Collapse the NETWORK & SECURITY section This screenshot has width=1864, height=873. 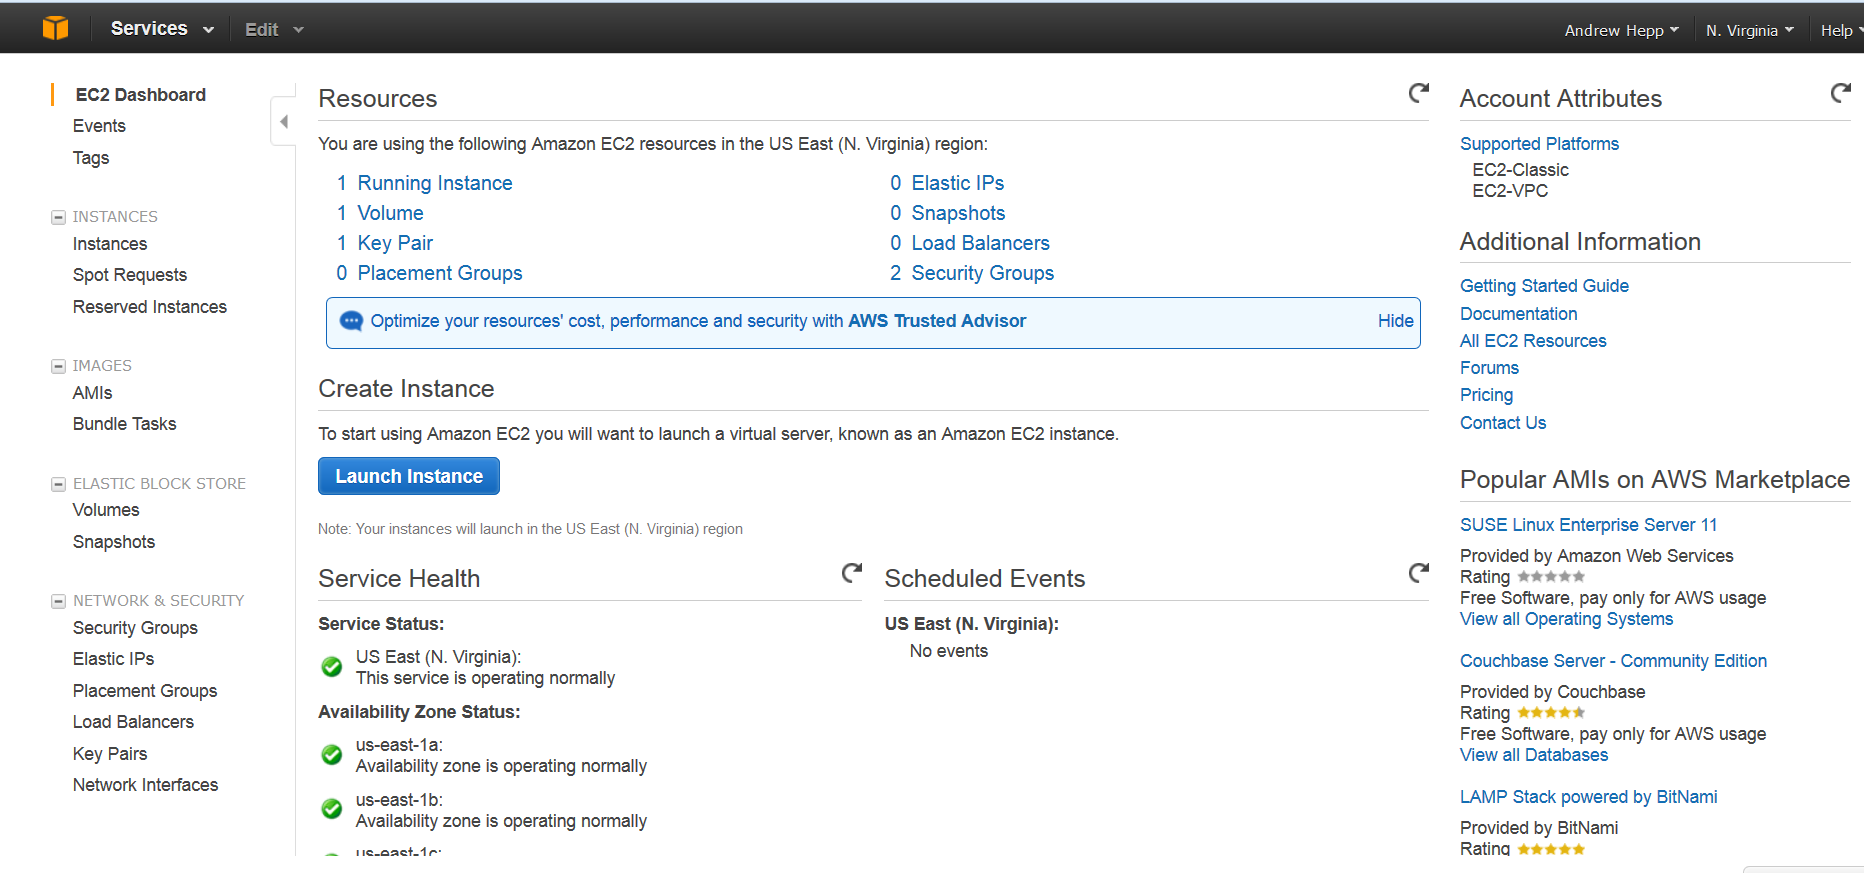(58, 601)
